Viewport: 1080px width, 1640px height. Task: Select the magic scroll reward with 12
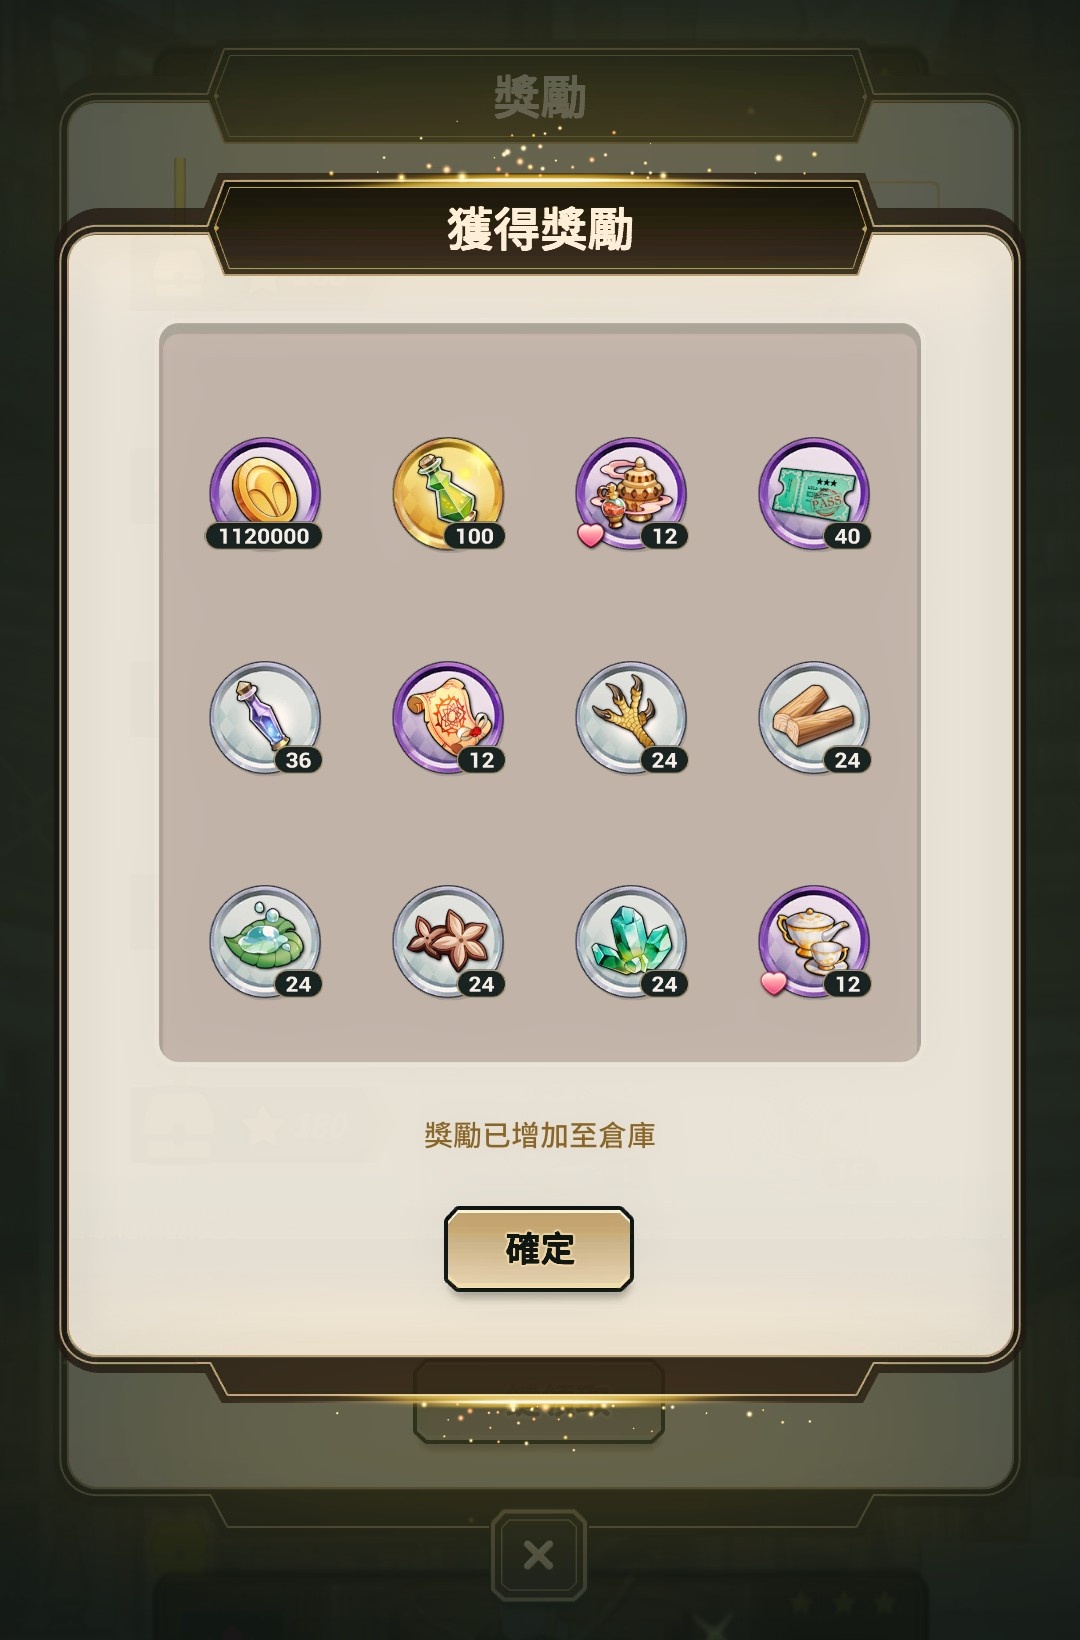pyautogui.click(x=448, y=718)
